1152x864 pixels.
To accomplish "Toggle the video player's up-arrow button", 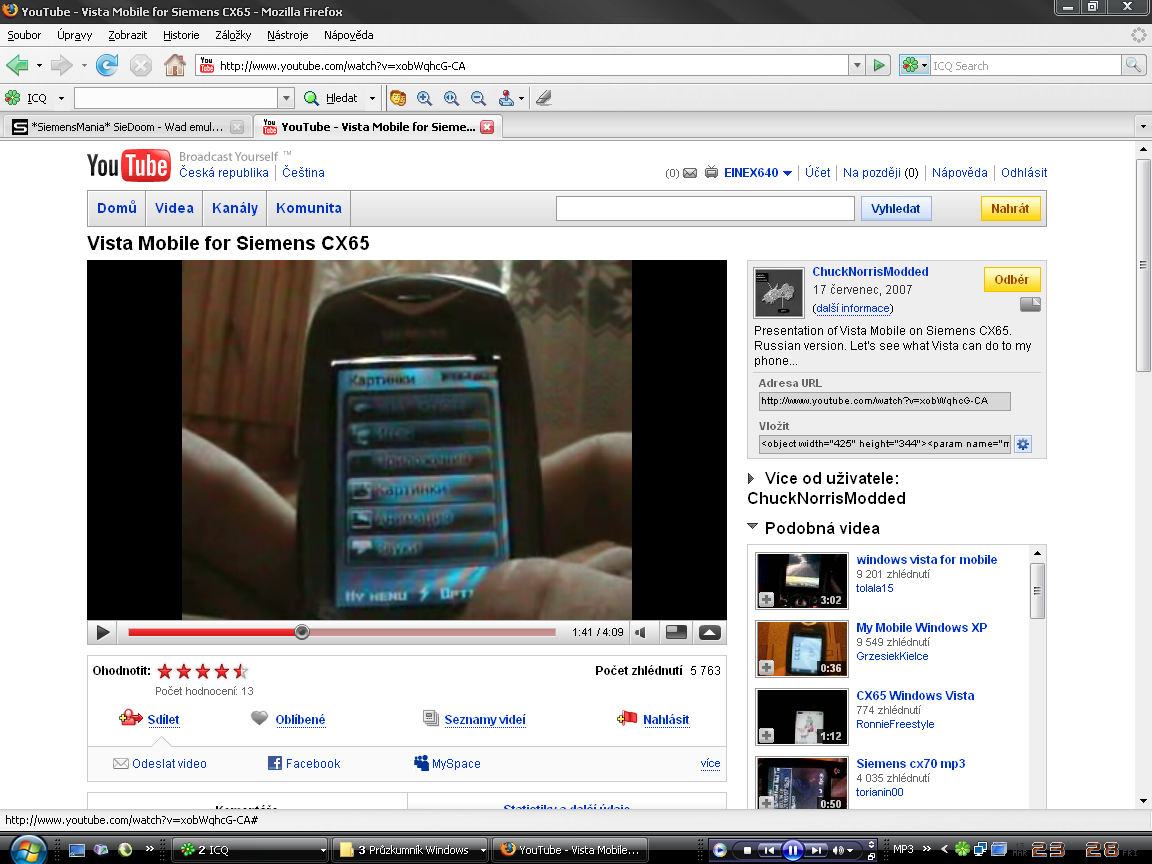I will [x=710, y=633].
